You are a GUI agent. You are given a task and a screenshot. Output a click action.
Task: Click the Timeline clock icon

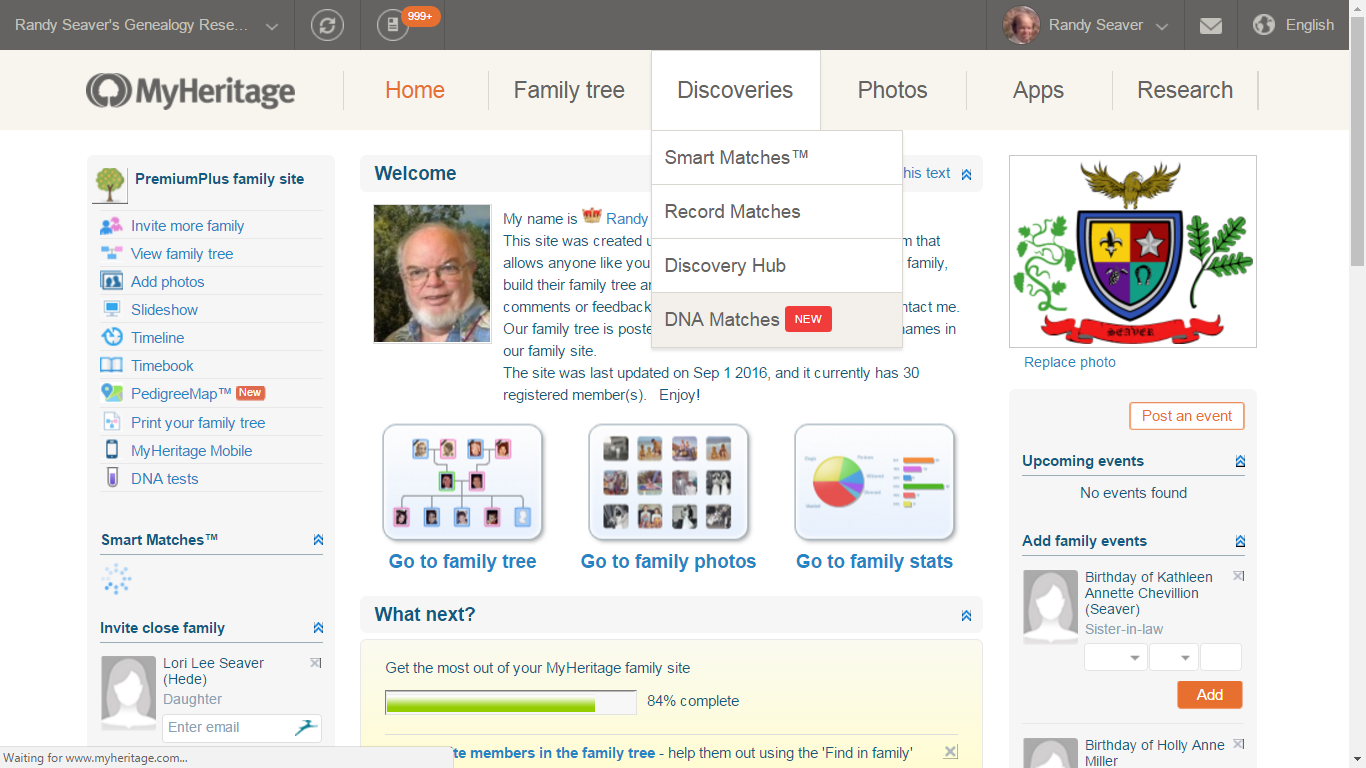pyautogui.click(x=112, y=338)
